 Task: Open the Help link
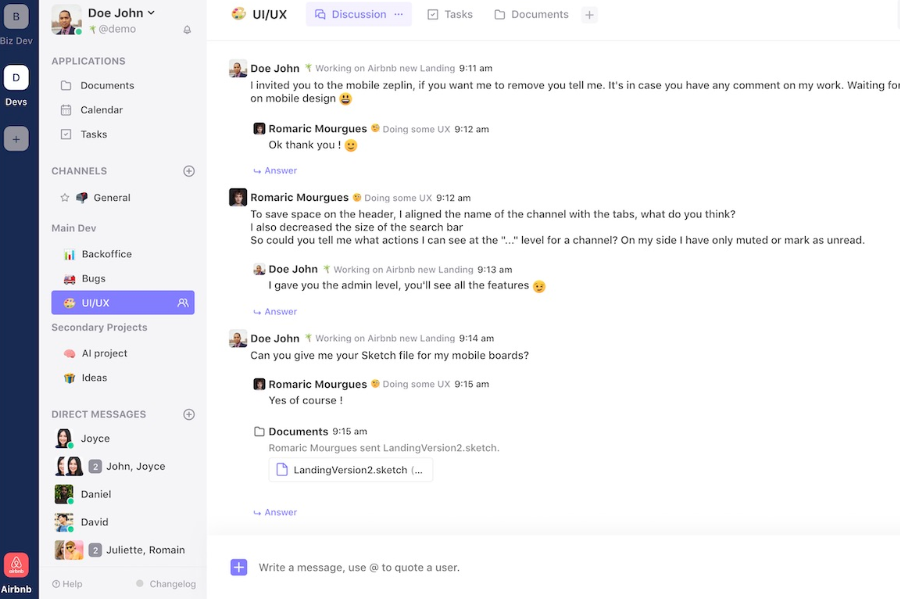coord(67,584)
